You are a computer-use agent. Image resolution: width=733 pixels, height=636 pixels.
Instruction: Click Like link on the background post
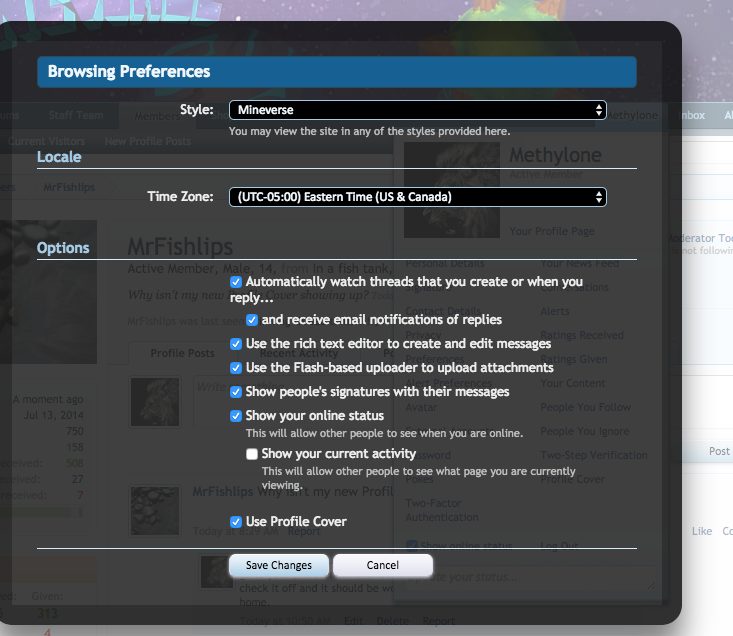702,531
